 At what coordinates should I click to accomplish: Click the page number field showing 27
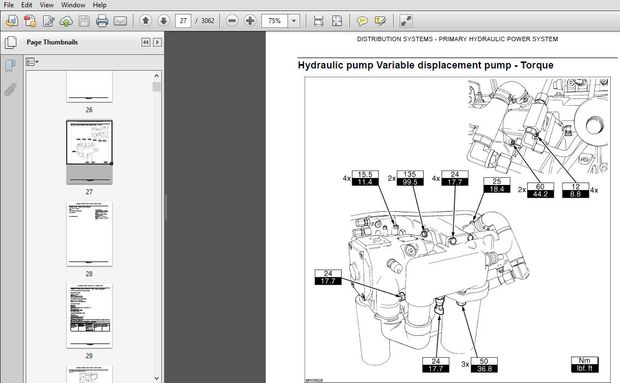click(x=183, y=21)
